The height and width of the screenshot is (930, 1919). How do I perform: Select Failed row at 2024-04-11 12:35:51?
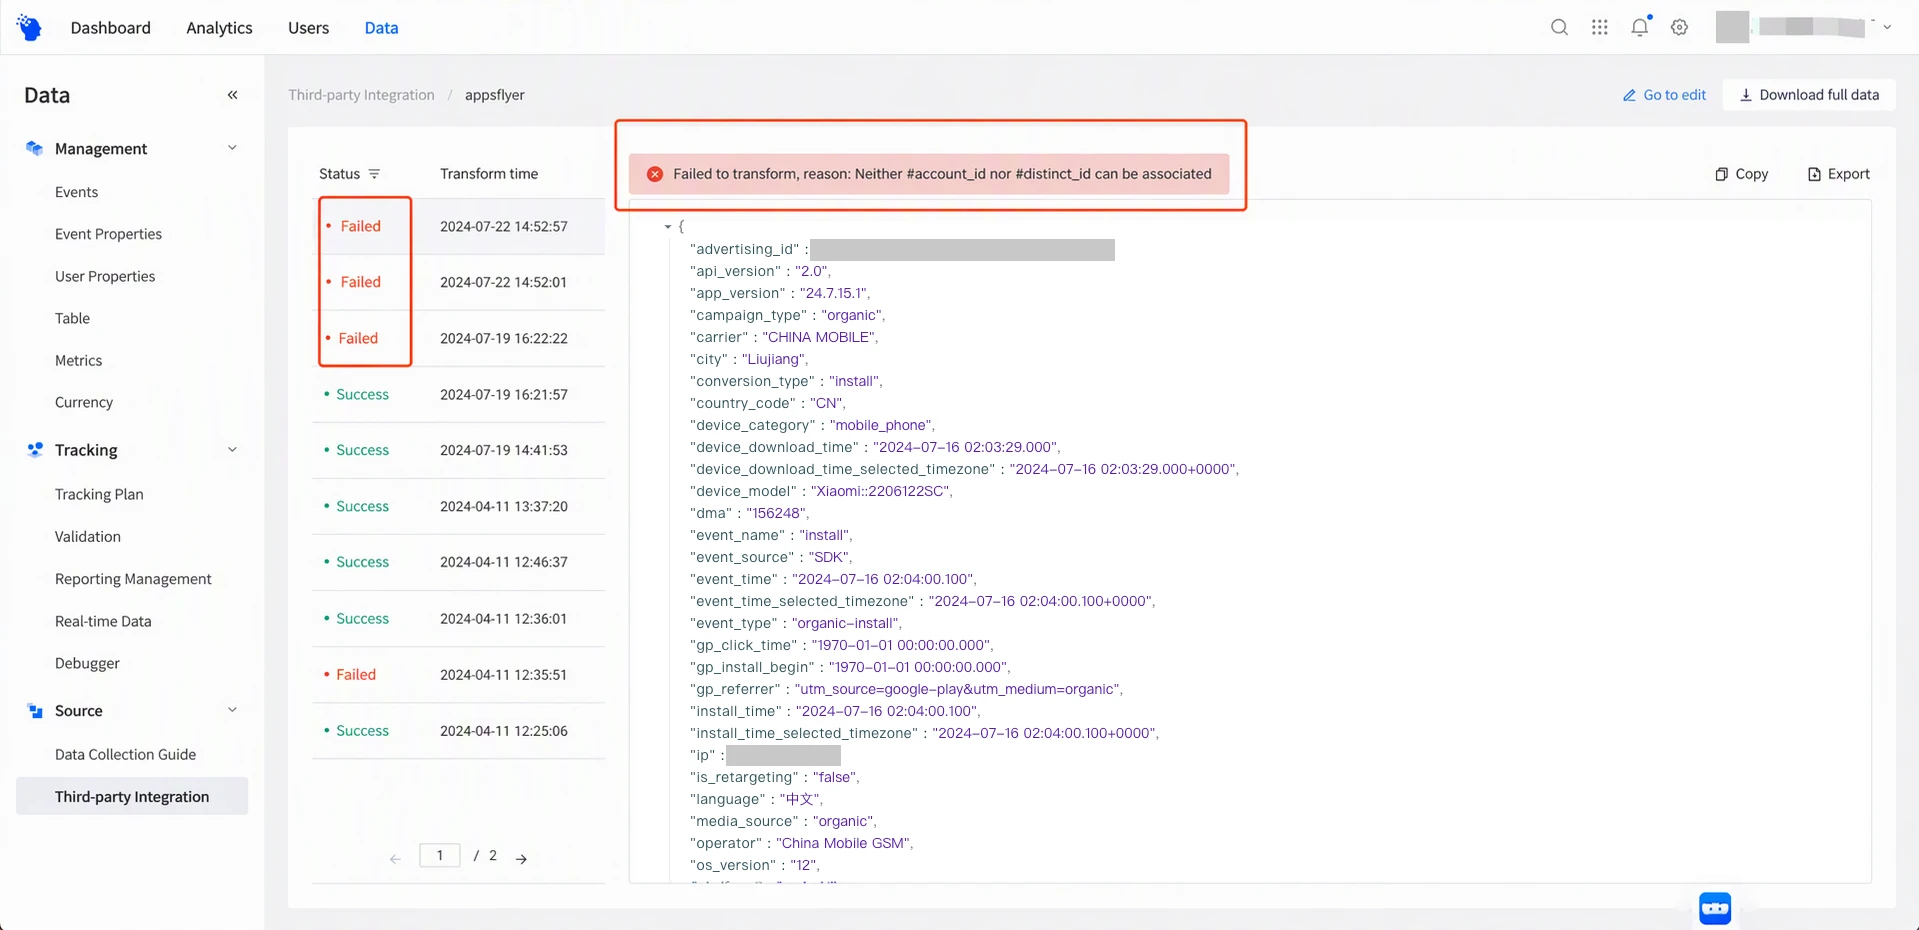[458, 674]
